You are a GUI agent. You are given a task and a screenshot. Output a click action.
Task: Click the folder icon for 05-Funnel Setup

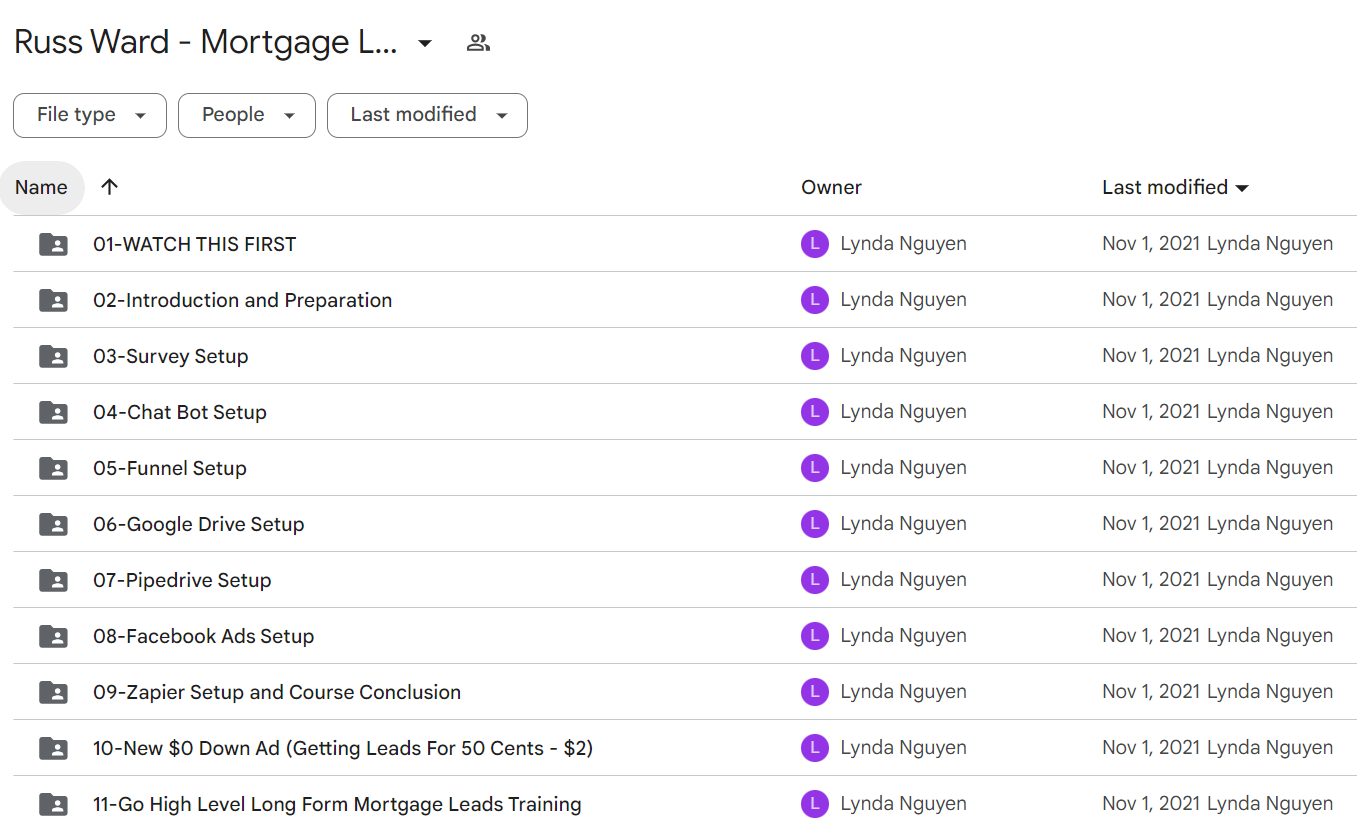click(x=53, y=468)
